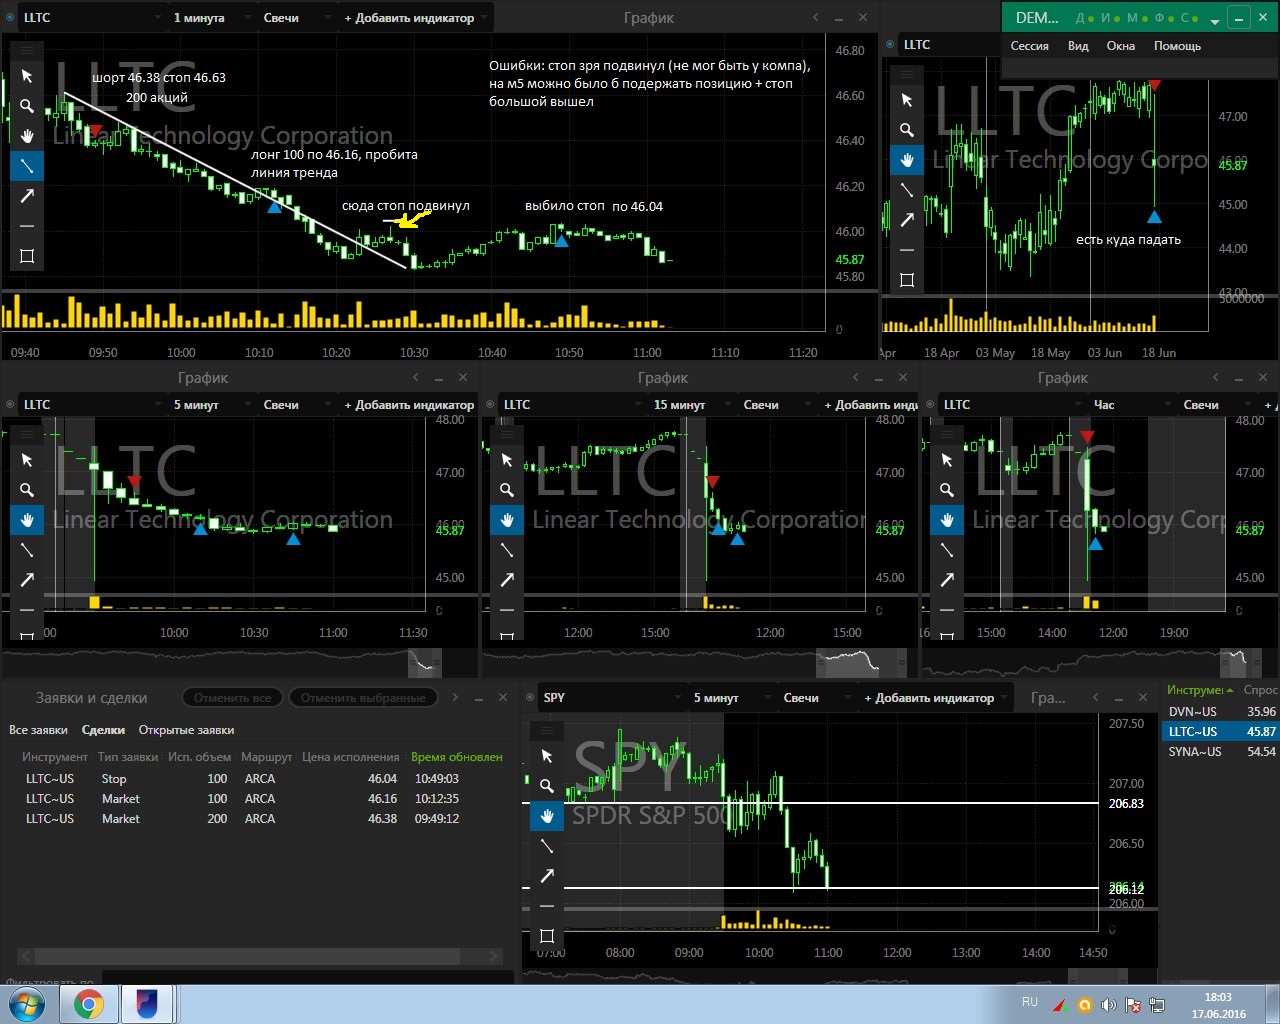Switch to the Все заявки tab
1280x1024 pixels.
(38, 730)
